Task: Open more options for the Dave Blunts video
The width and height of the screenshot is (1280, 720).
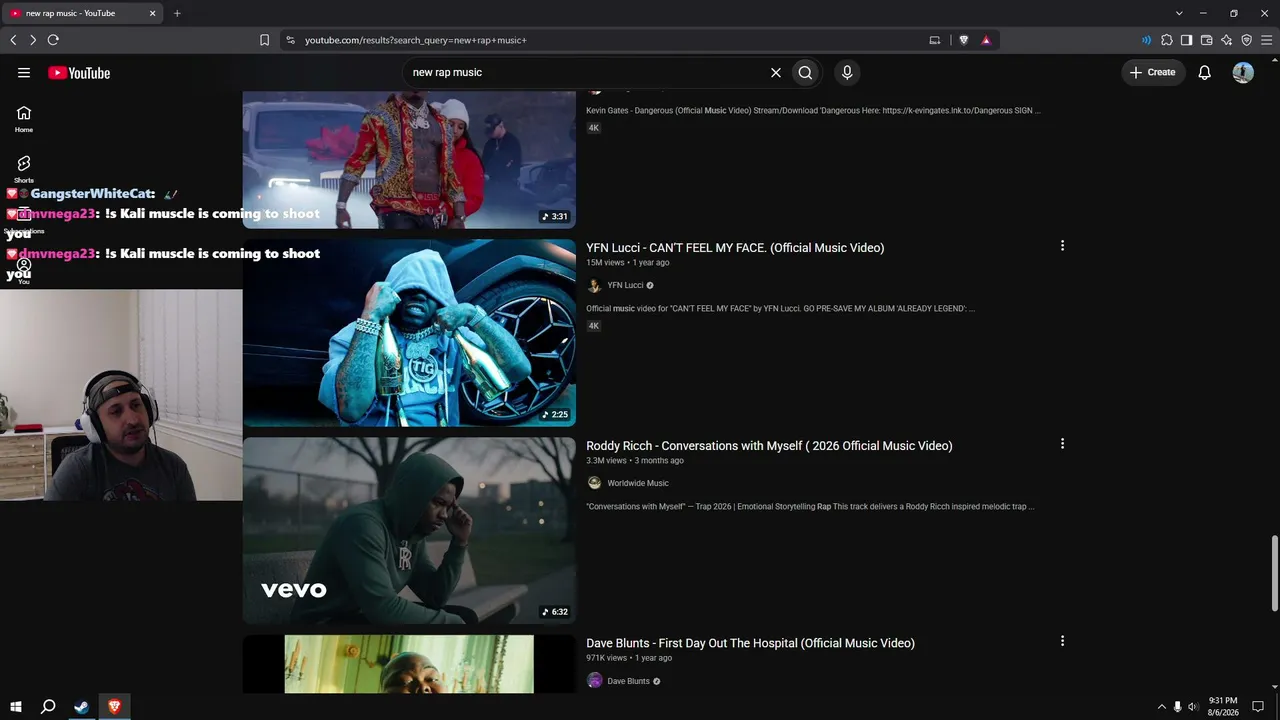Action: click(x=1062, y=641)
